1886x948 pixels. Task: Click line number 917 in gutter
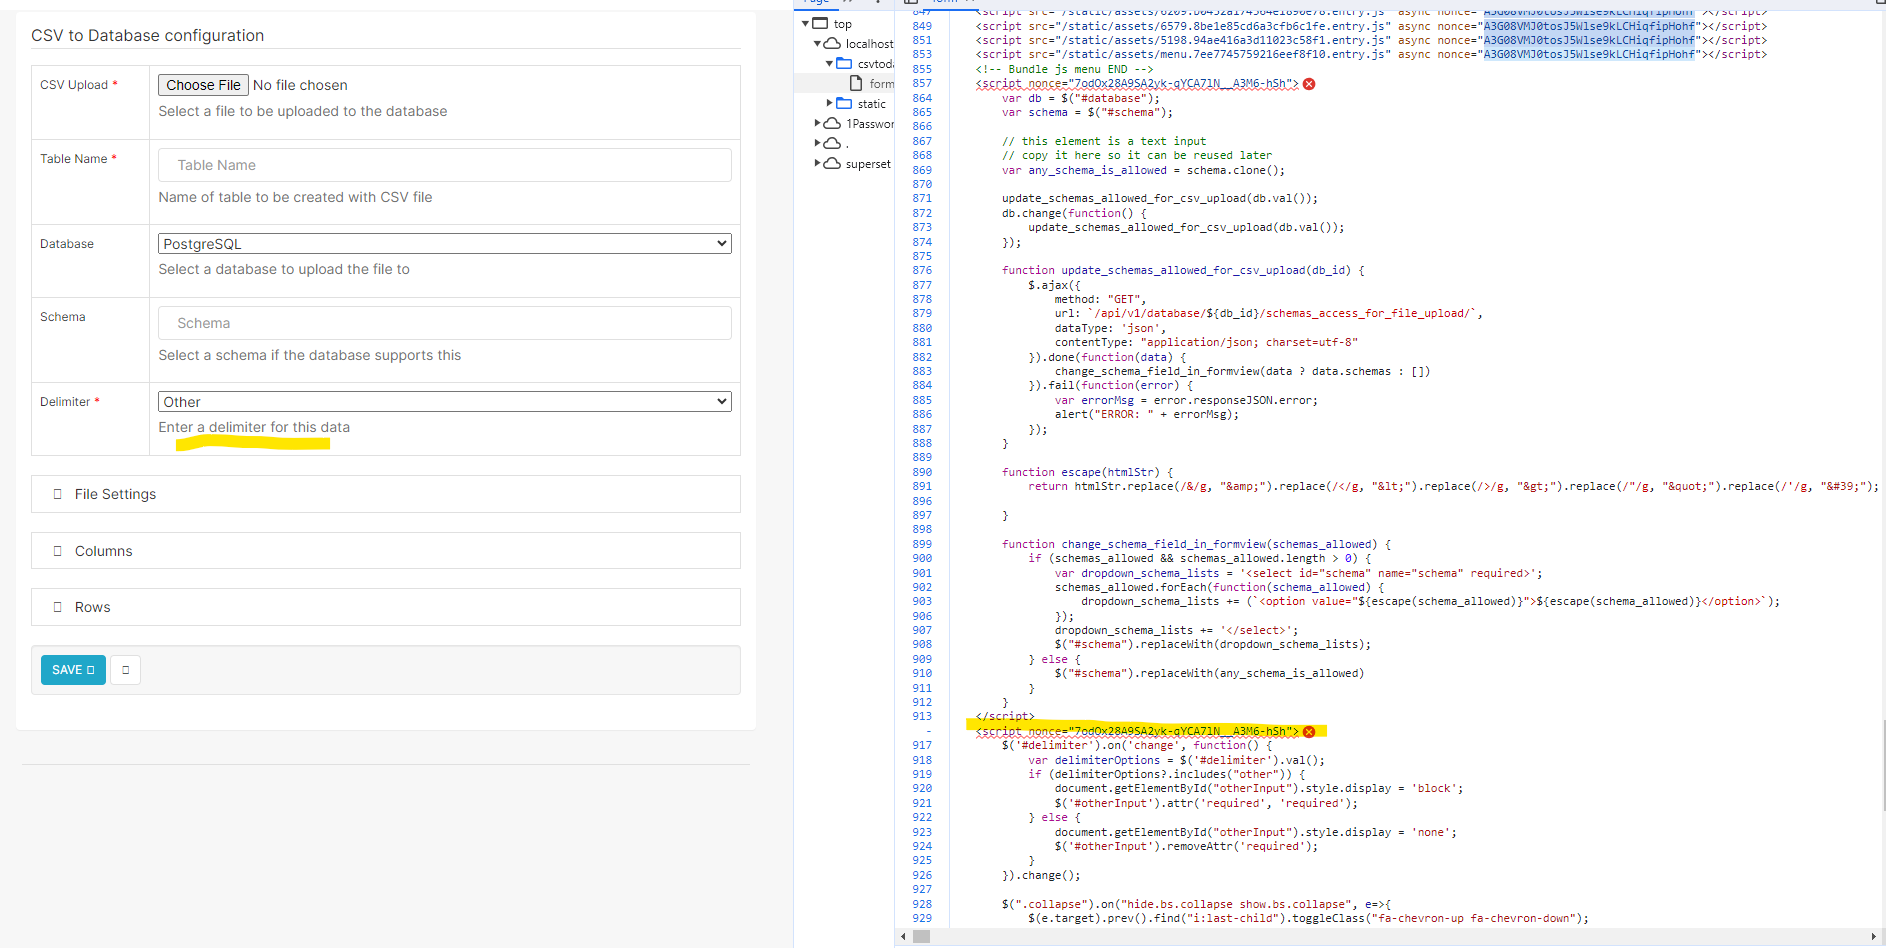point(922,746)
